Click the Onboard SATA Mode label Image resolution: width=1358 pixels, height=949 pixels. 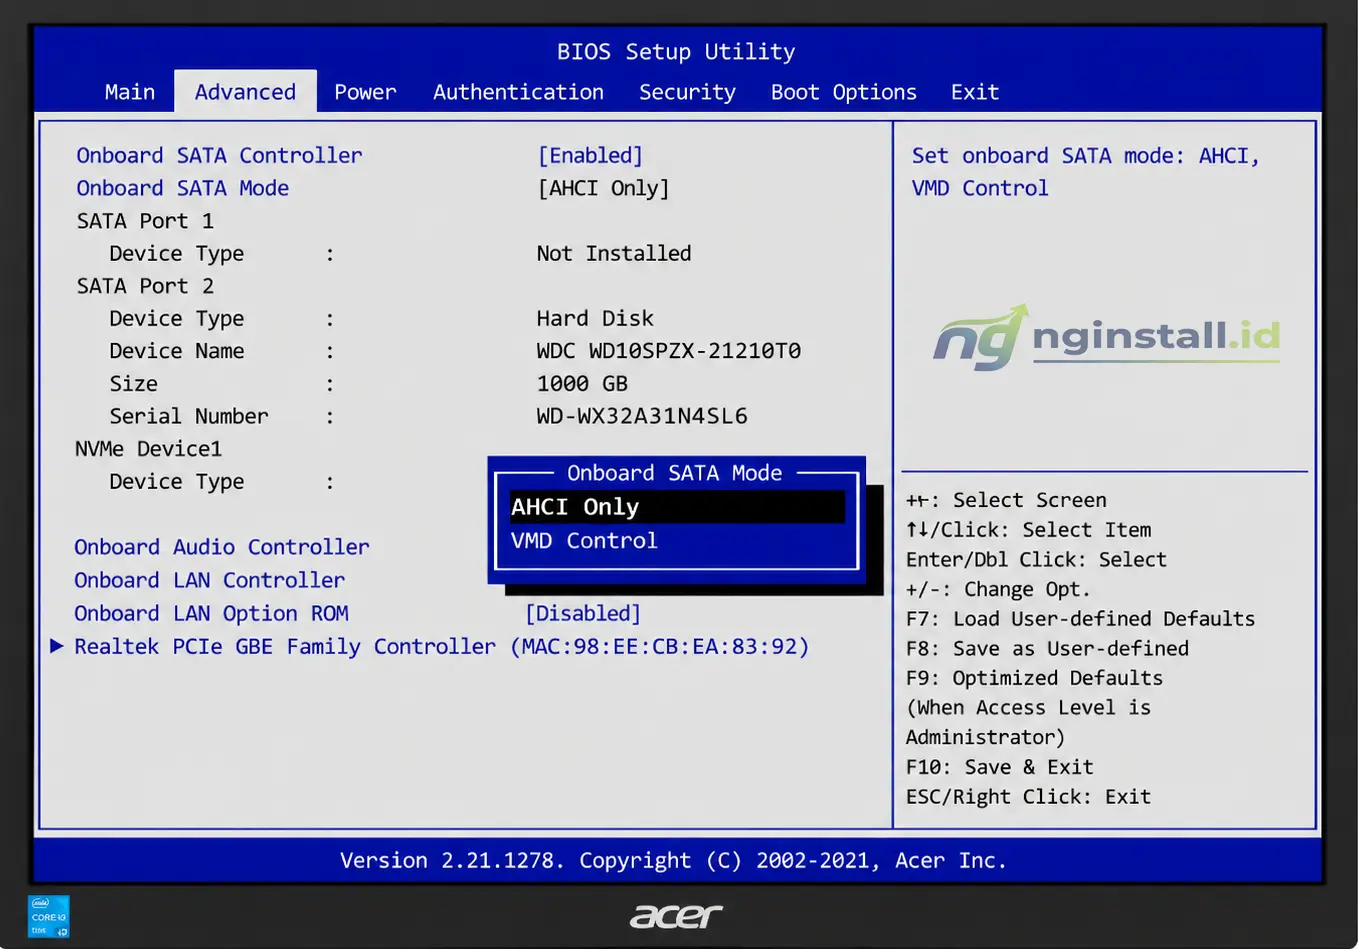point(183,188)
